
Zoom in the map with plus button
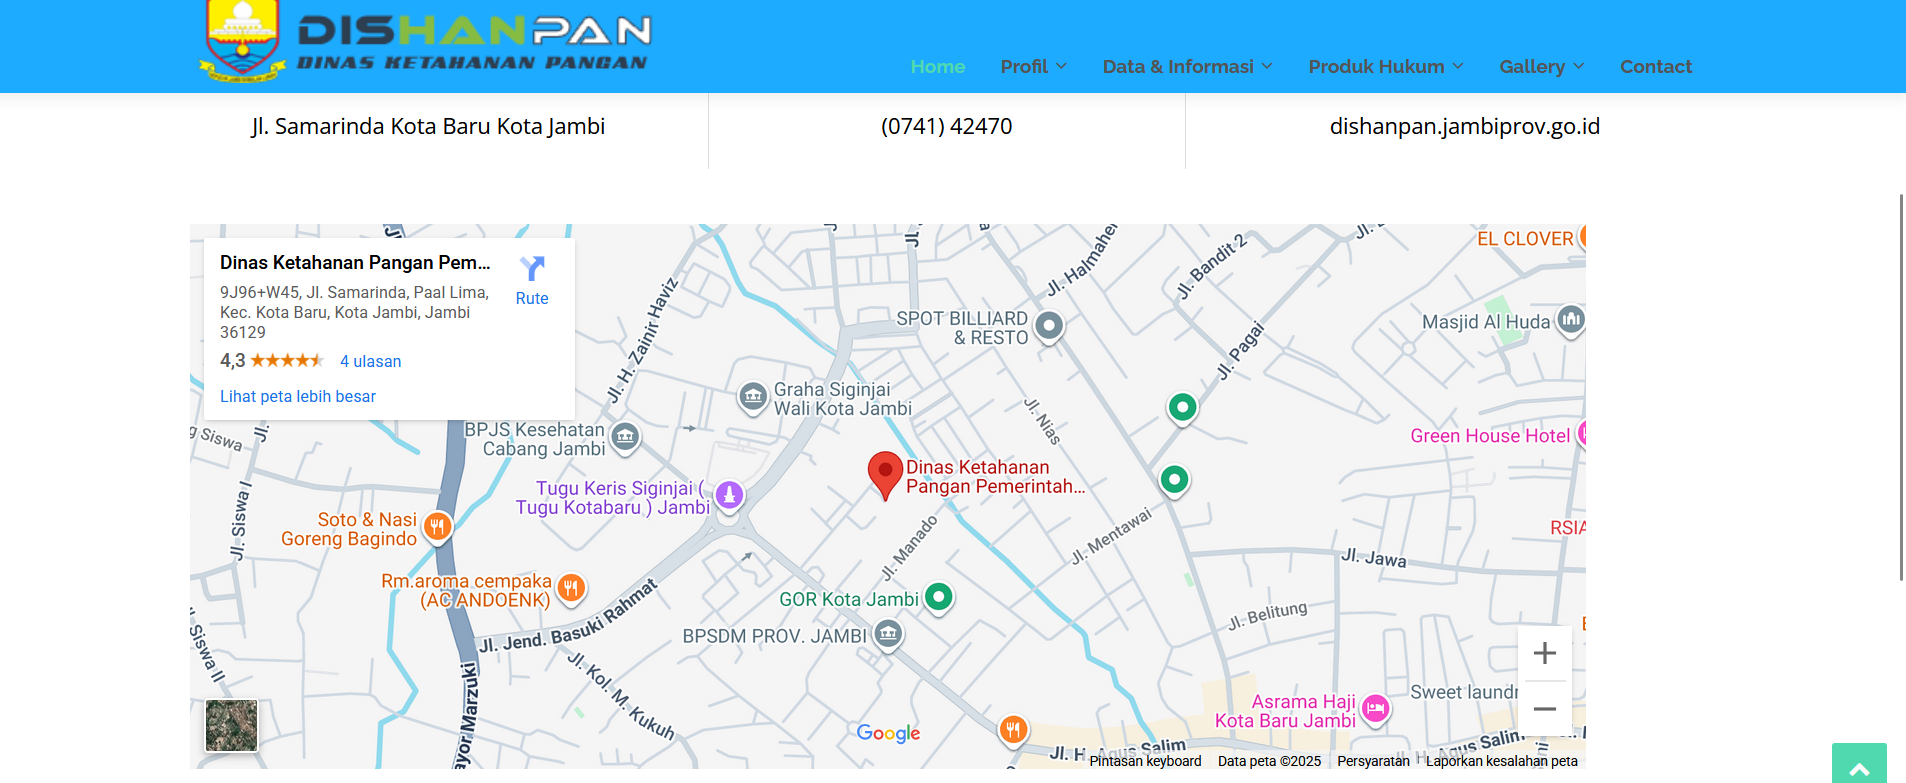(x=1544, y=653)
